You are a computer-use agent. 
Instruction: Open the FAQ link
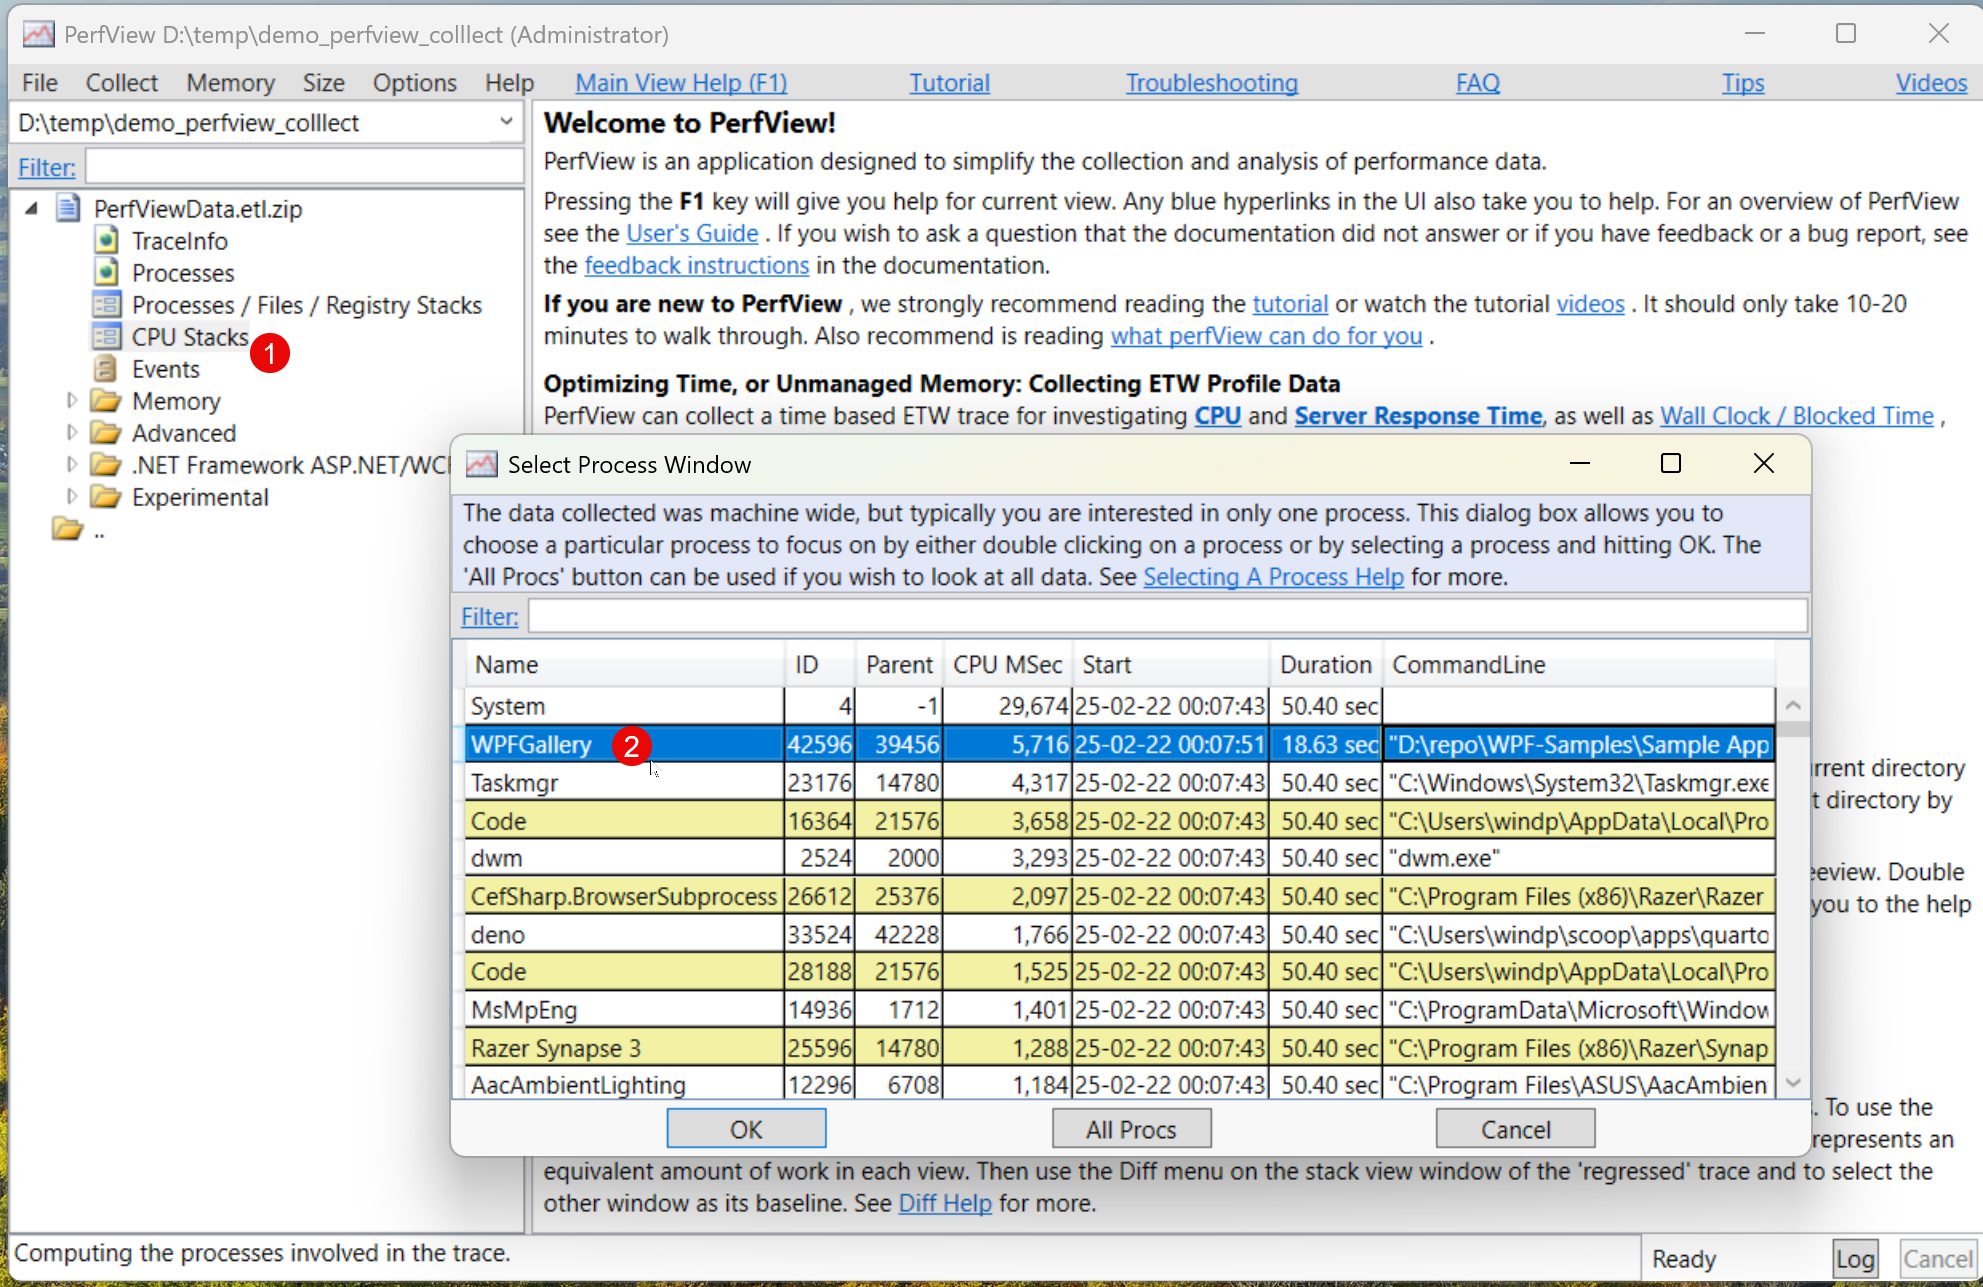tap(1477, 82)
